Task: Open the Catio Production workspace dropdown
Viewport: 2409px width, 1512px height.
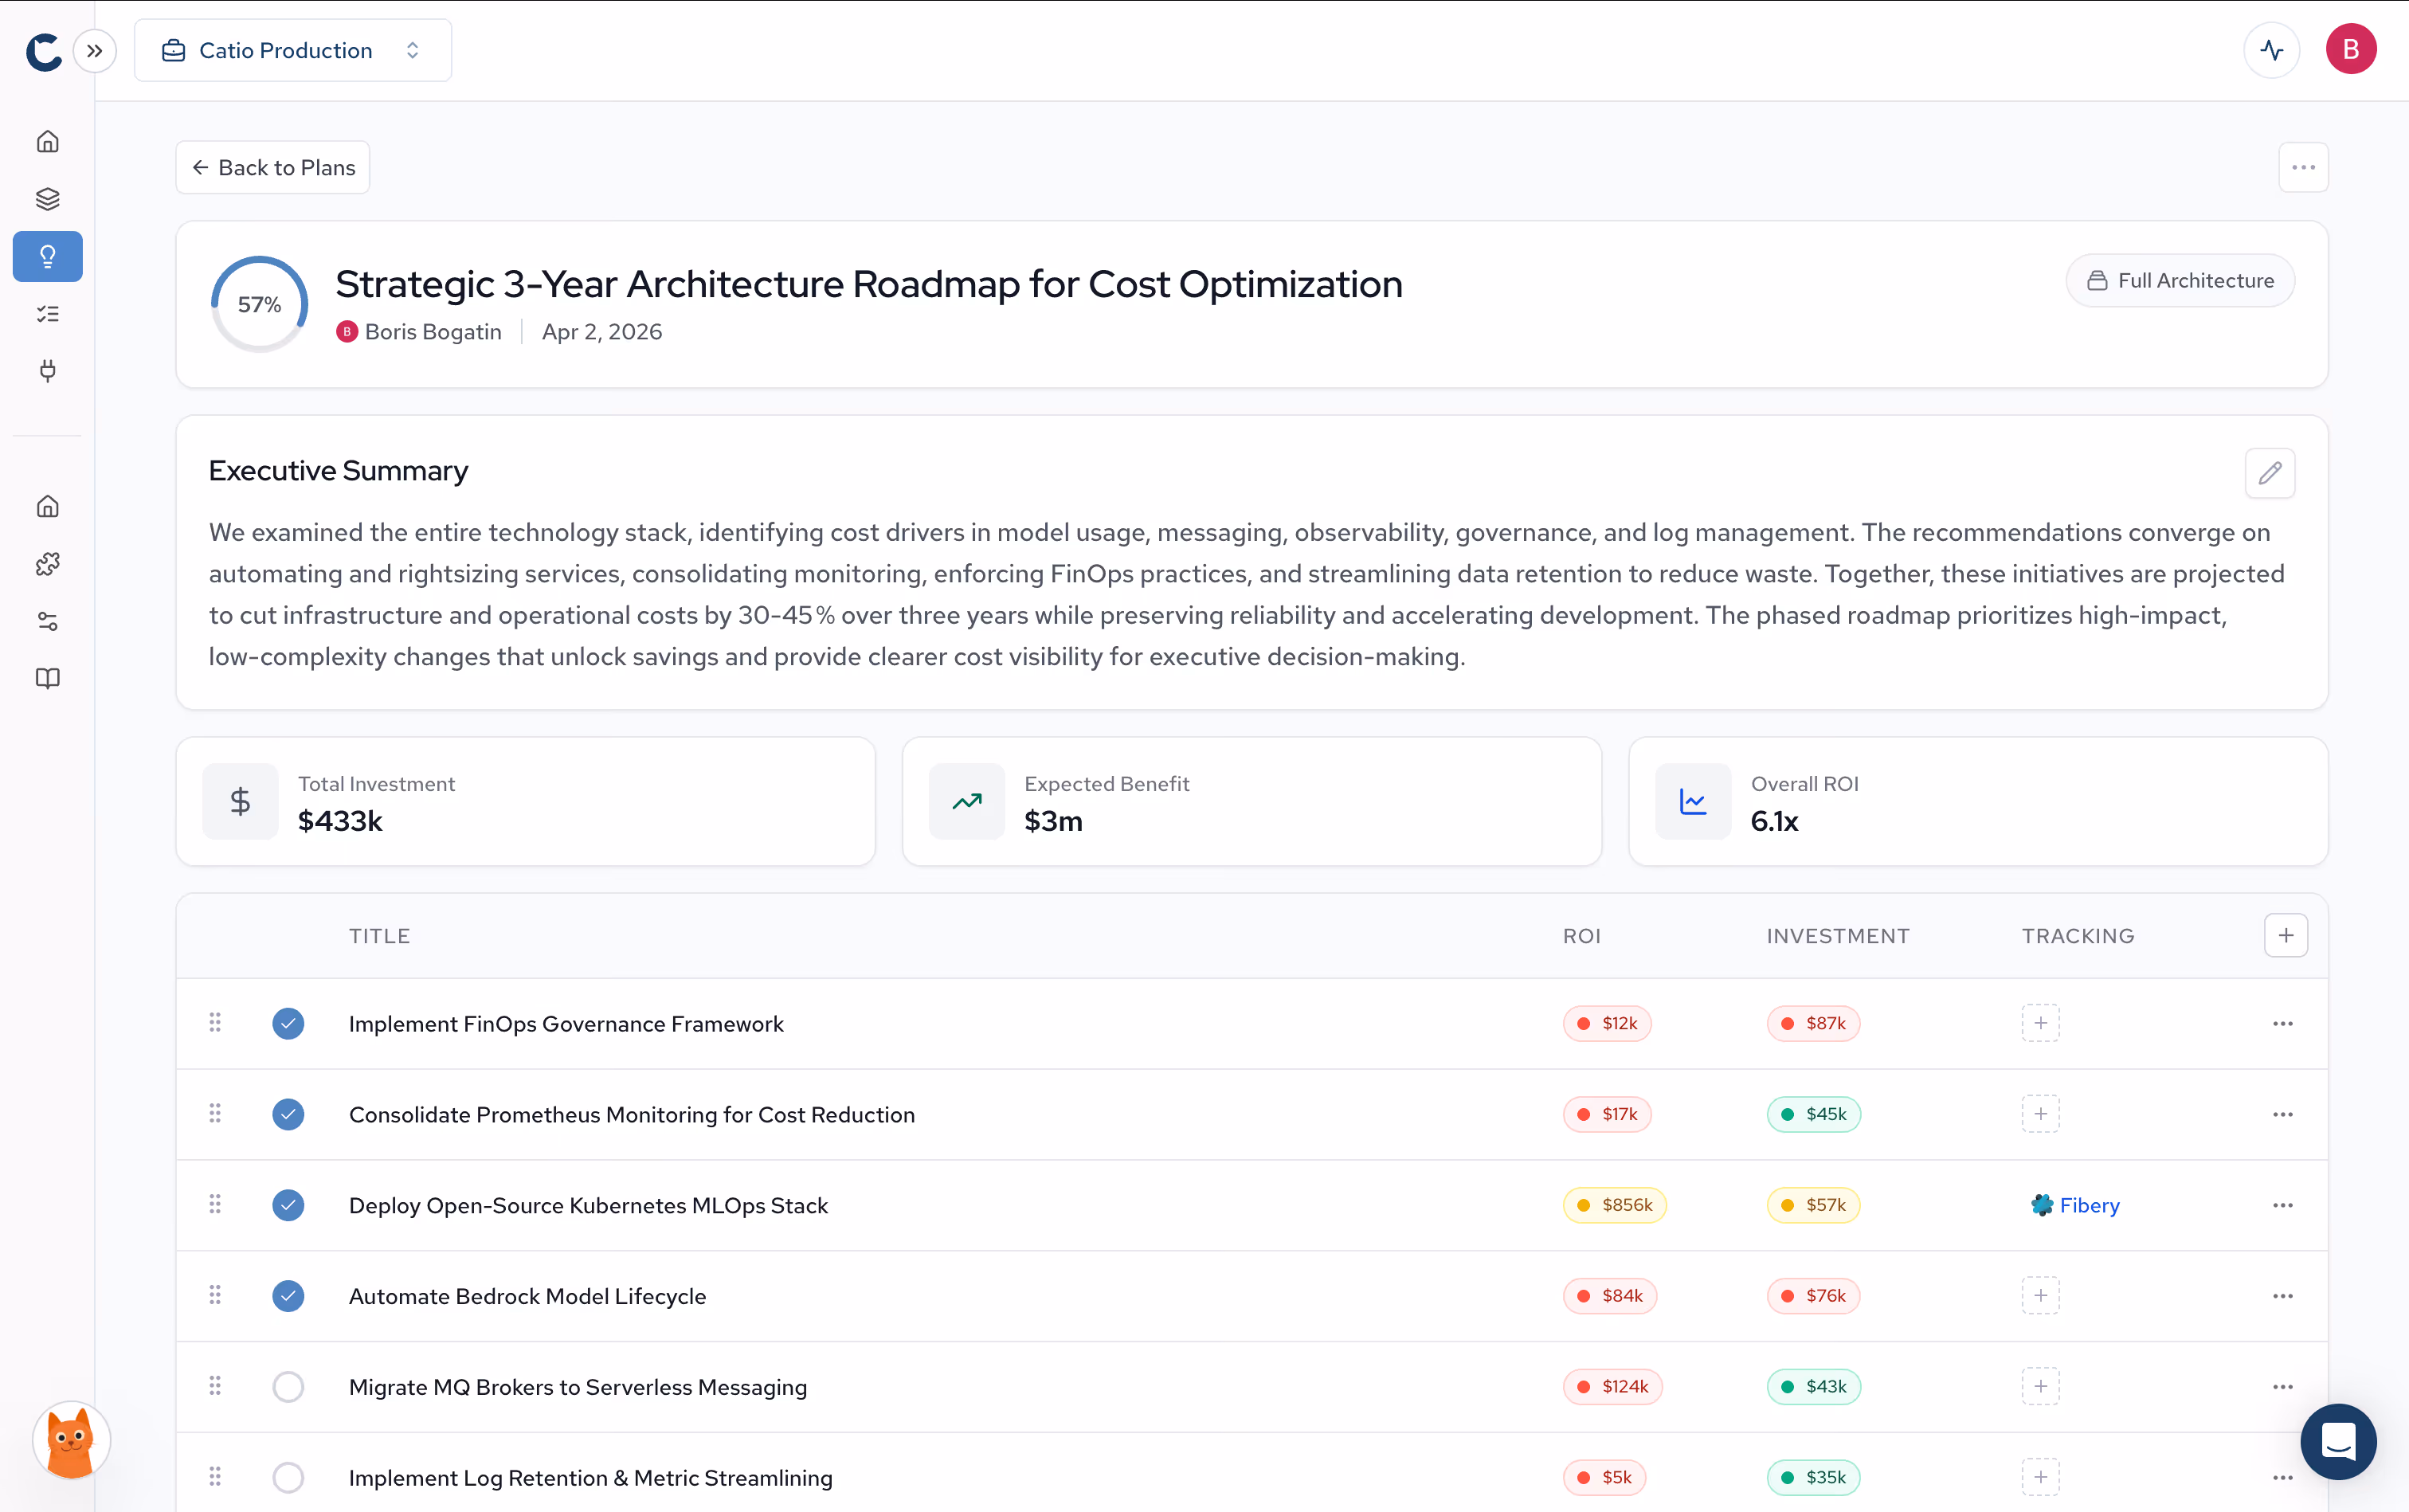Action: tap(293, 50)
